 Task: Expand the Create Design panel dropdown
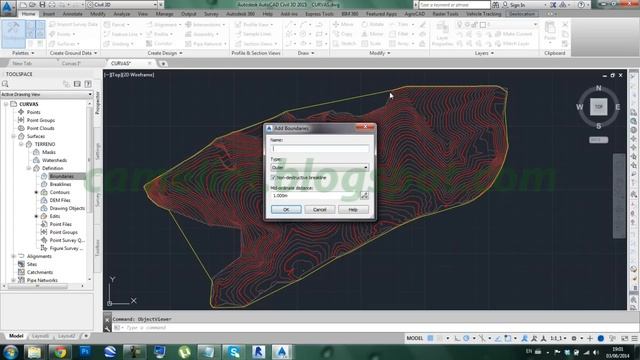165,53
